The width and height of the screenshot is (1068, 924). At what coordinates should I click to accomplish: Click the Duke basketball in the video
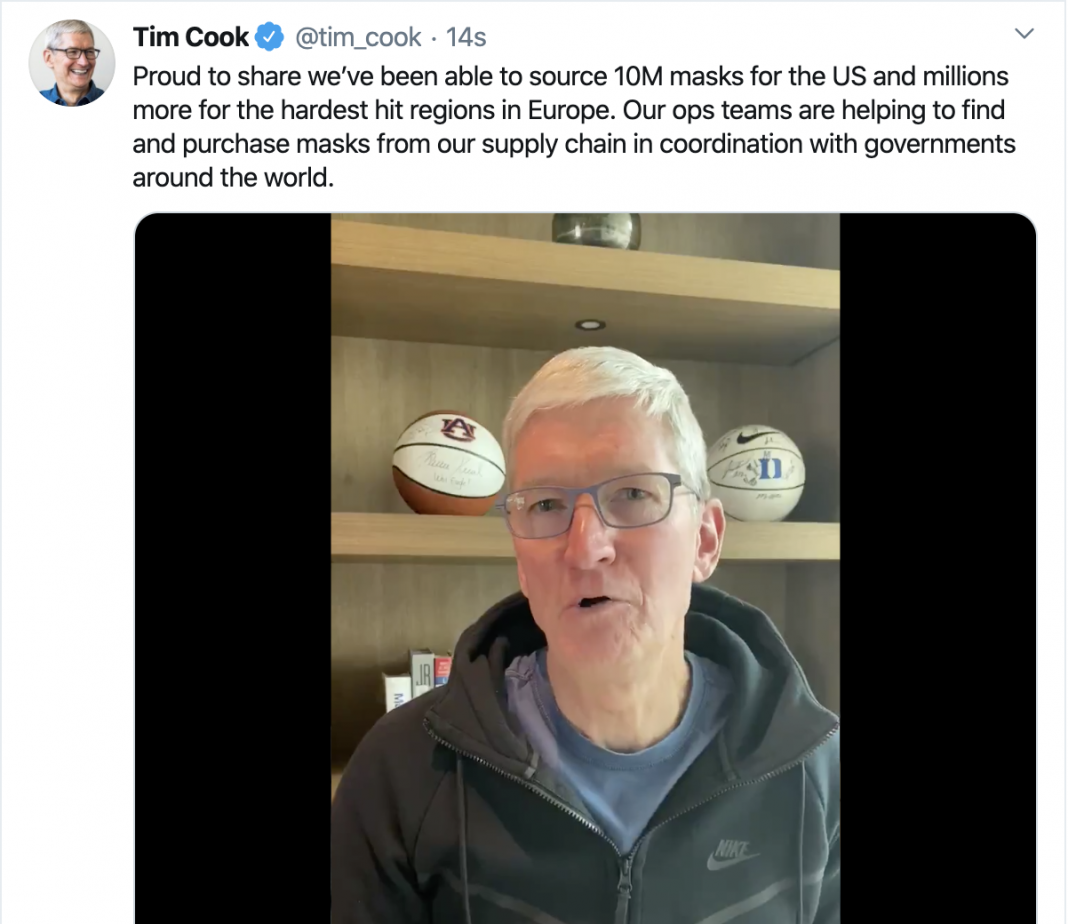click(x=755, y=473)
